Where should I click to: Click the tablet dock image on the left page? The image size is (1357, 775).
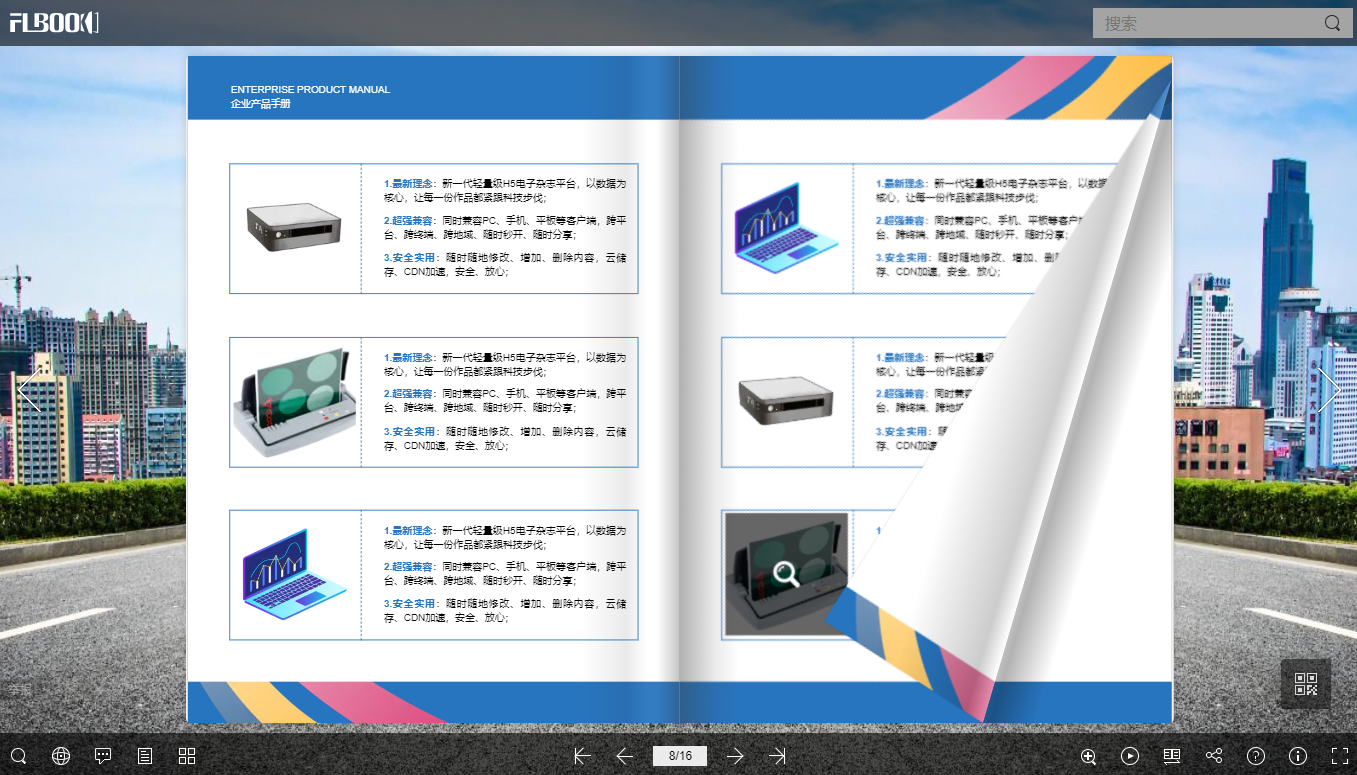point(294,402)
